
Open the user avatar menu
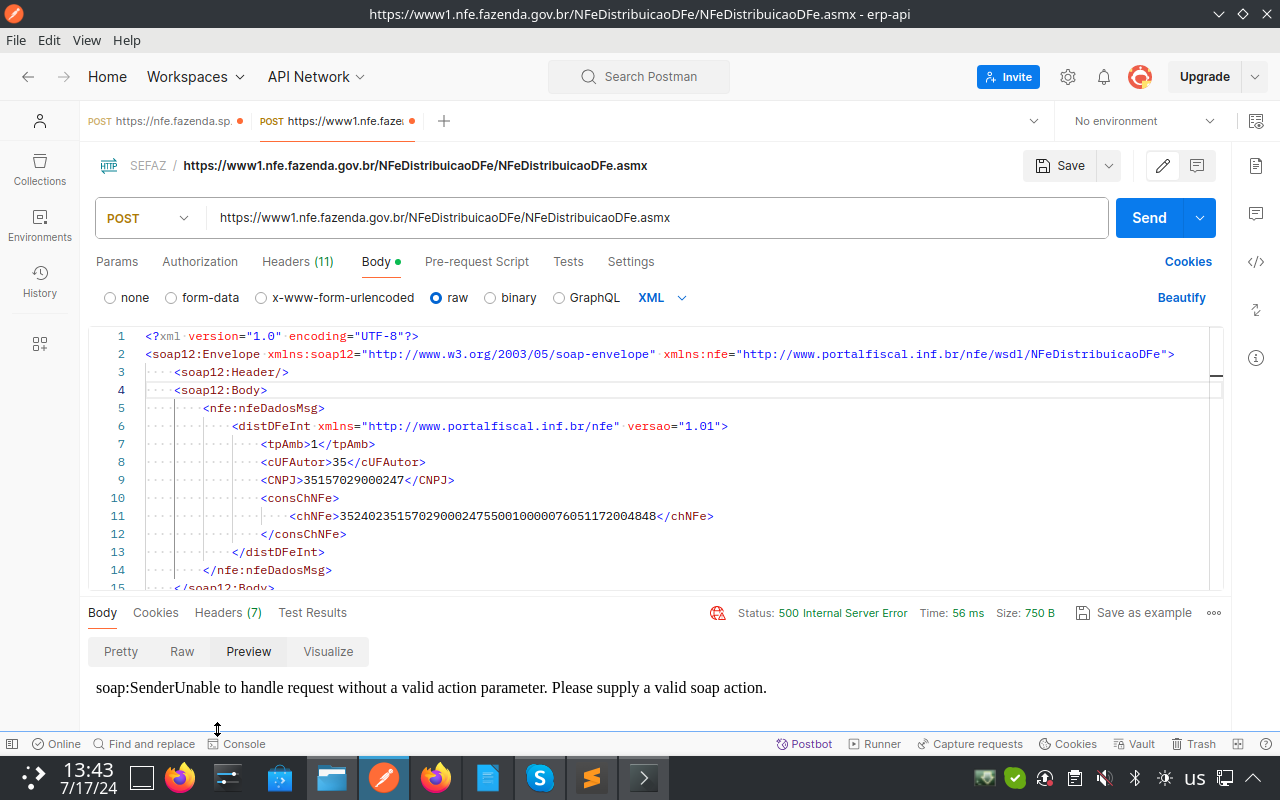[1140, 77]
